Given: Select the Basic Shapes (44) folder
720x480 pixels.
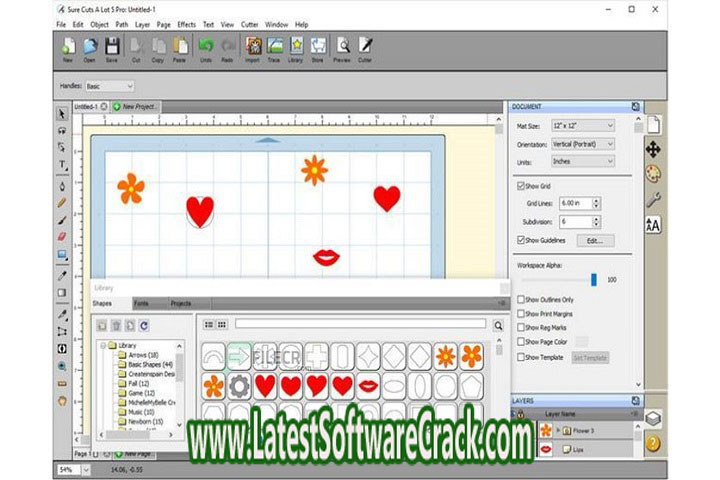Looking at the screenshot, I should pos(146,364).
